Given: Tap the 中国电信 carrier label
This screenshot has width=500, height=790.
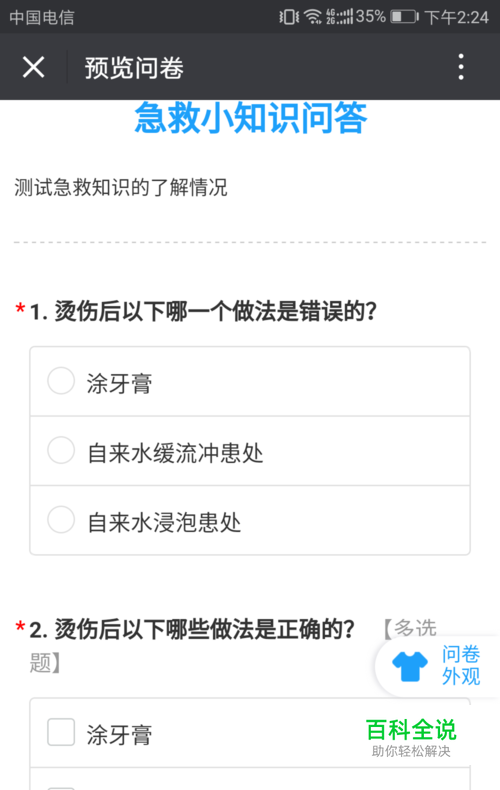Looking at the screenshot, I should click(x=42, y=17).
